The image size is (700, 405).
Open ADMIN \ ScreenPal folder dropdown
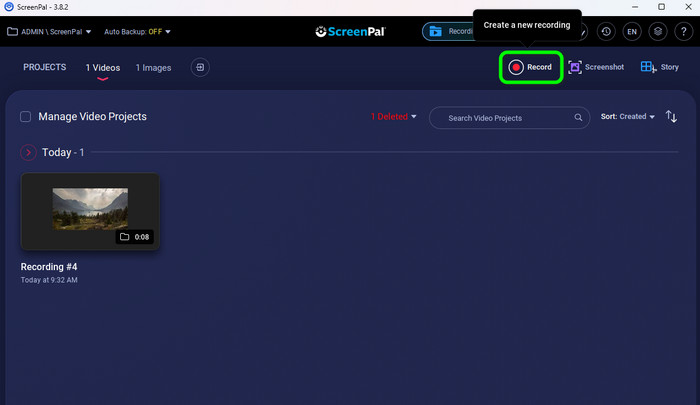(50, 32)
